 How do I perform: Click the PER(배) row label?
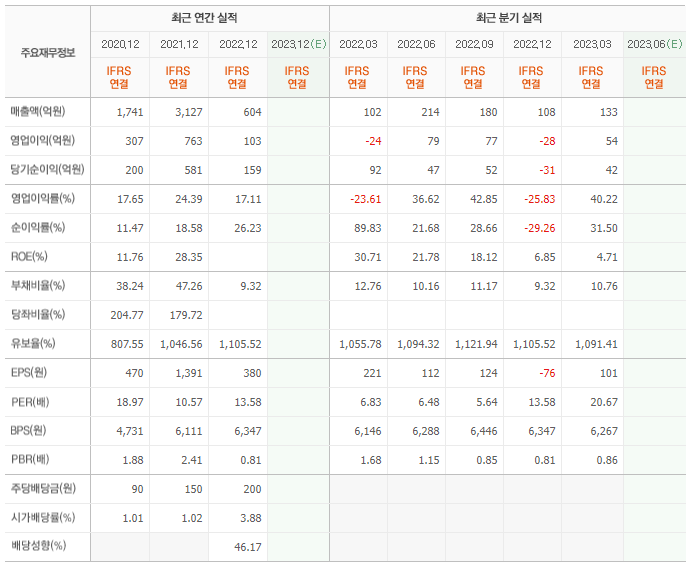coord(30,402)
